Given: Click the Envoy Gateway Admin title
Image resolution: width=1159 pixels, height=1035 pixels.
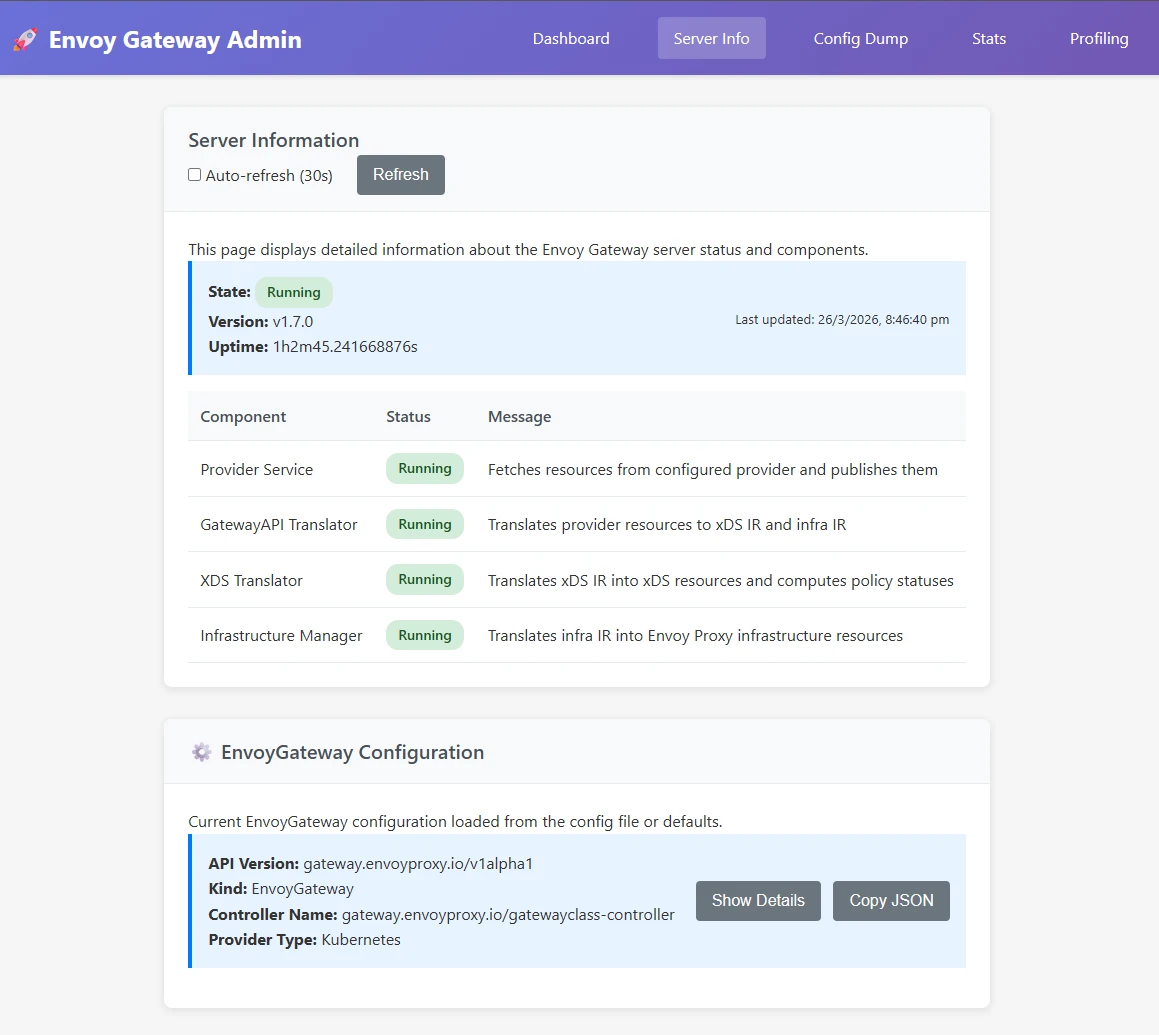Looking at the screenshot, I should coord(176,39).
